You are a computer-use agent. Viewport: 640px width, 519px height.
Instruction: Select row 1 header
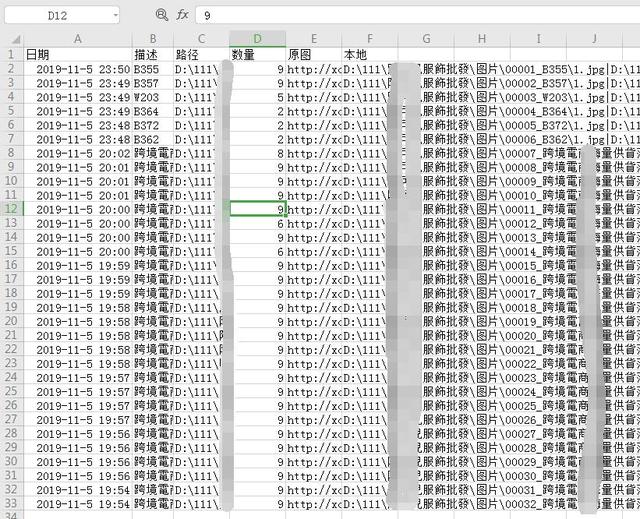tap(11, 54)
